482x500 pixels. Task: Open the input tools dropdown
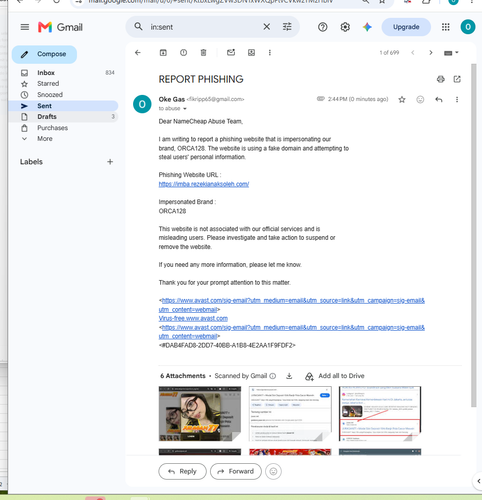pos(451,53)
